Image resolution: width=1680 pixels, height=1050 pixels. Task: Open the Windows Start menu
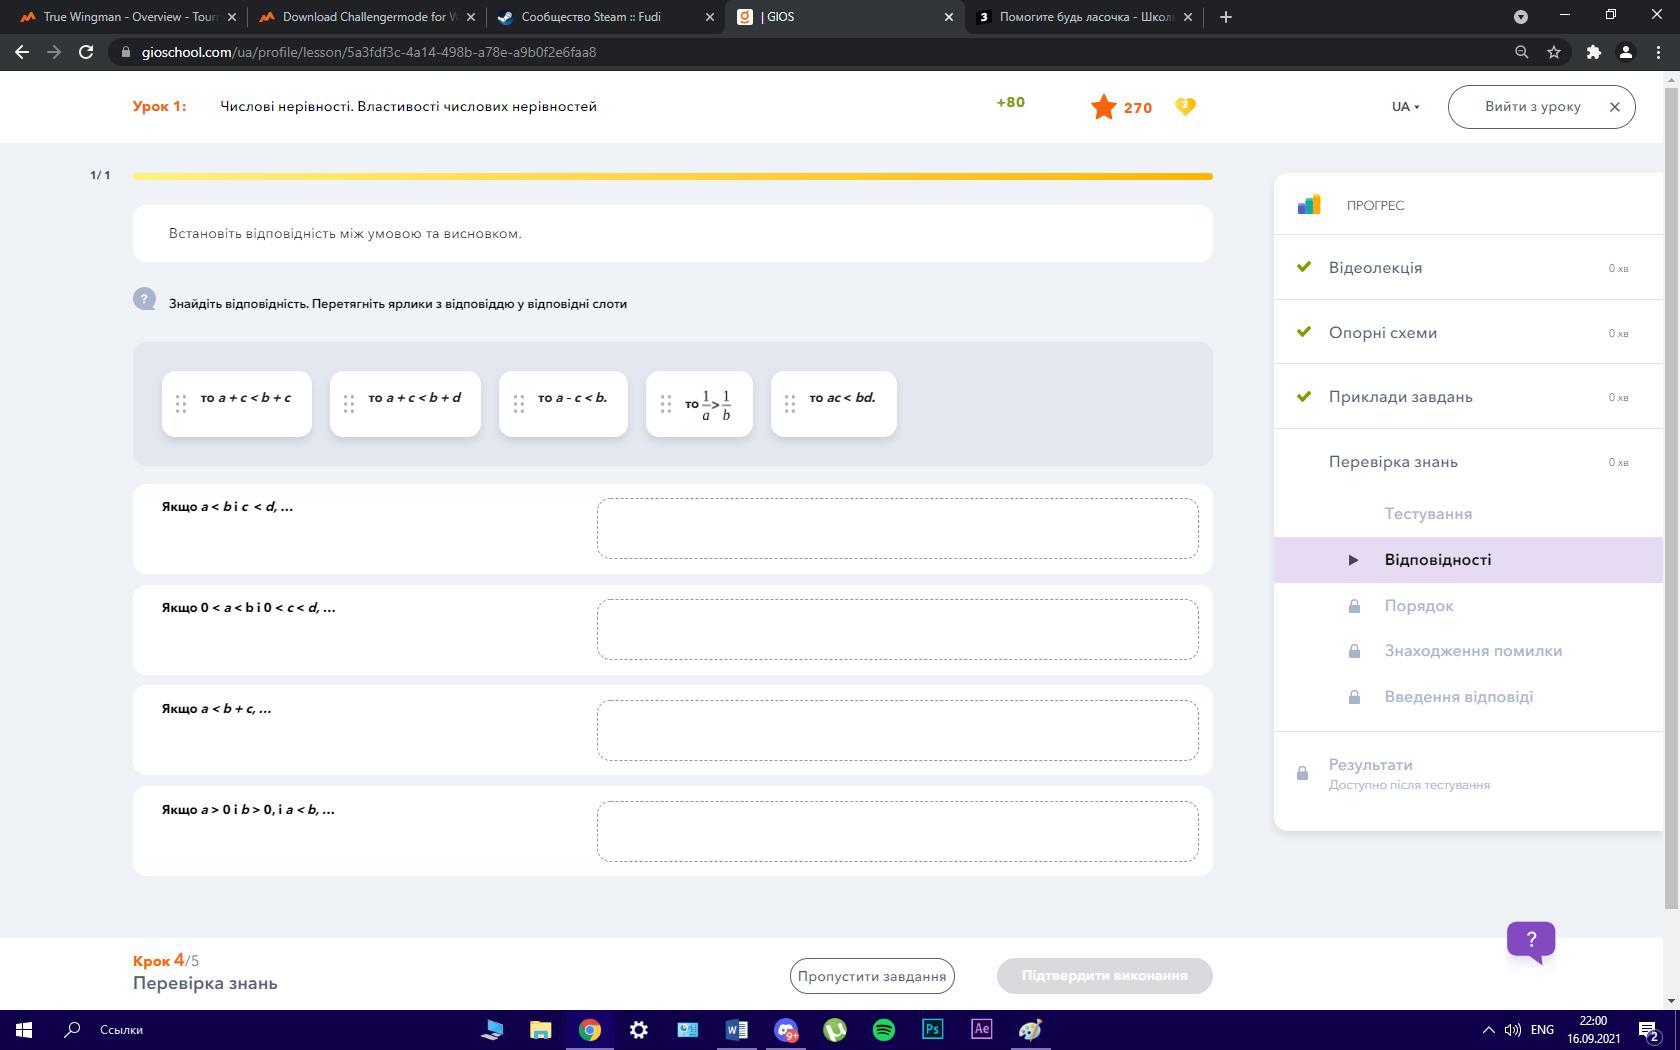pos(24,1029)
